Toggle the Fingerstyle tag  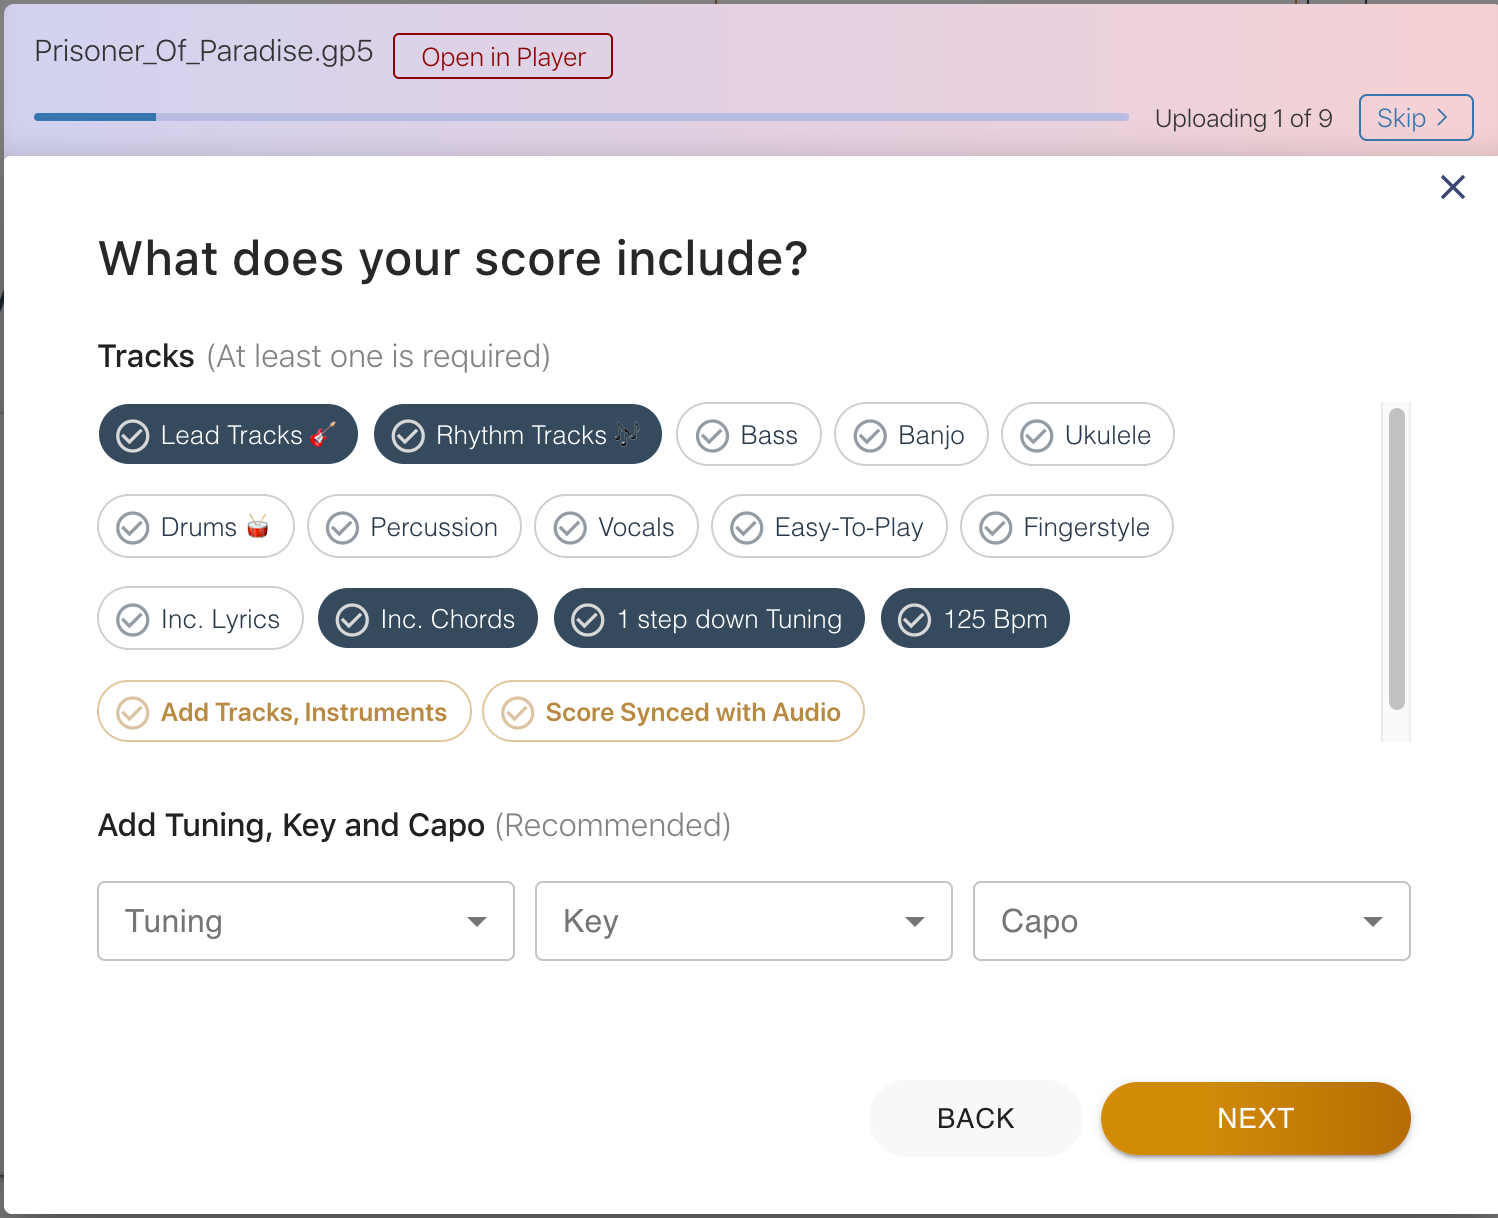[1066, 527]
